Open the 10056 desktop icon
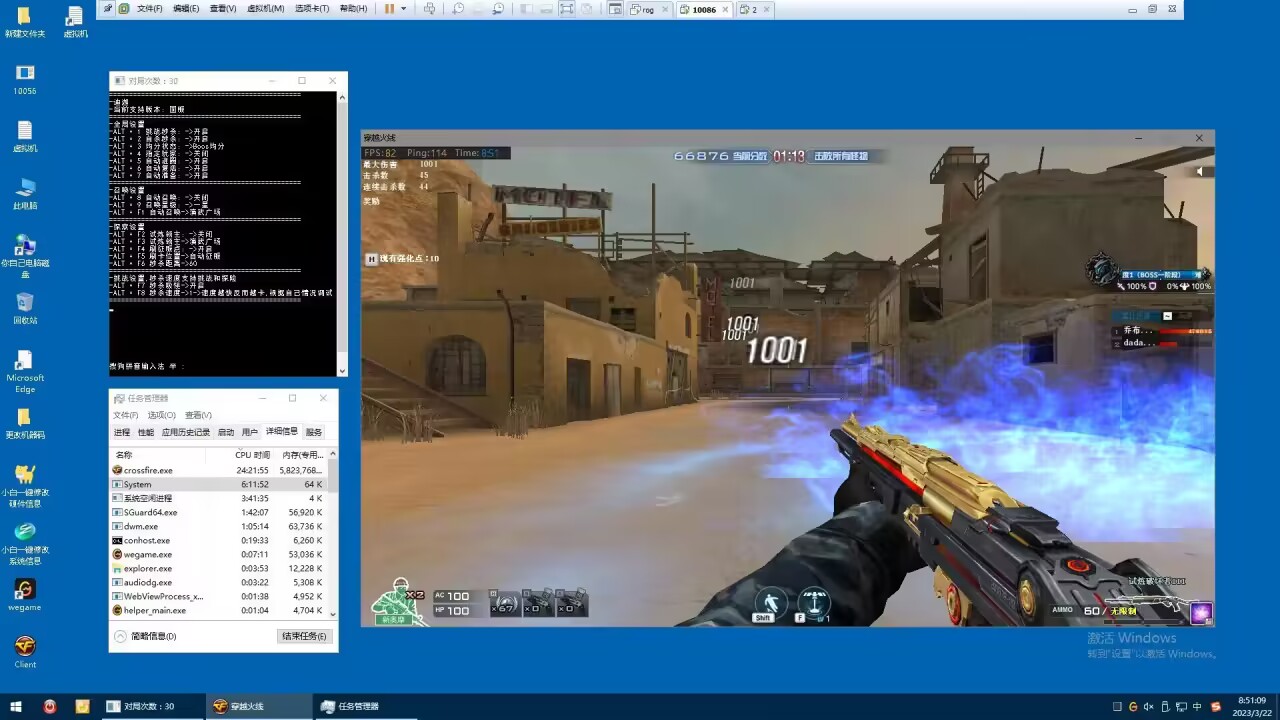This screenshot has height=720, width=1280. [x=25, y=79]
